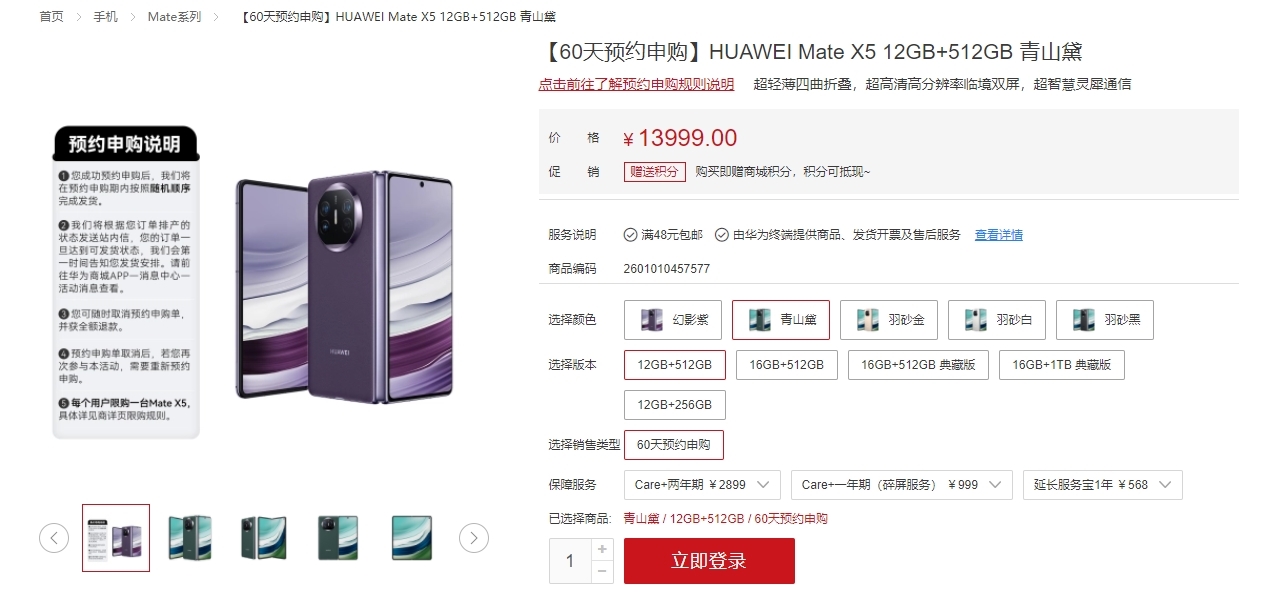Pick the 12GB+256GB version

(675, 405)
